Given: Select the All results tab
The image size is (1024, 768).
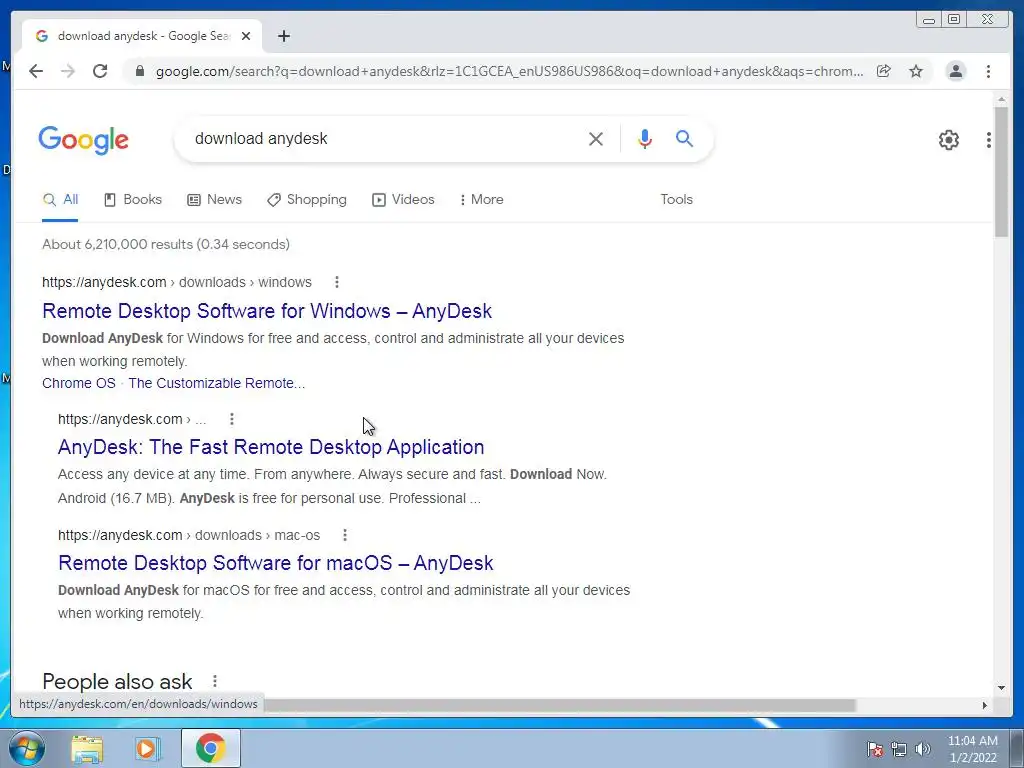Looking at the screenshot, I should 60,200.
